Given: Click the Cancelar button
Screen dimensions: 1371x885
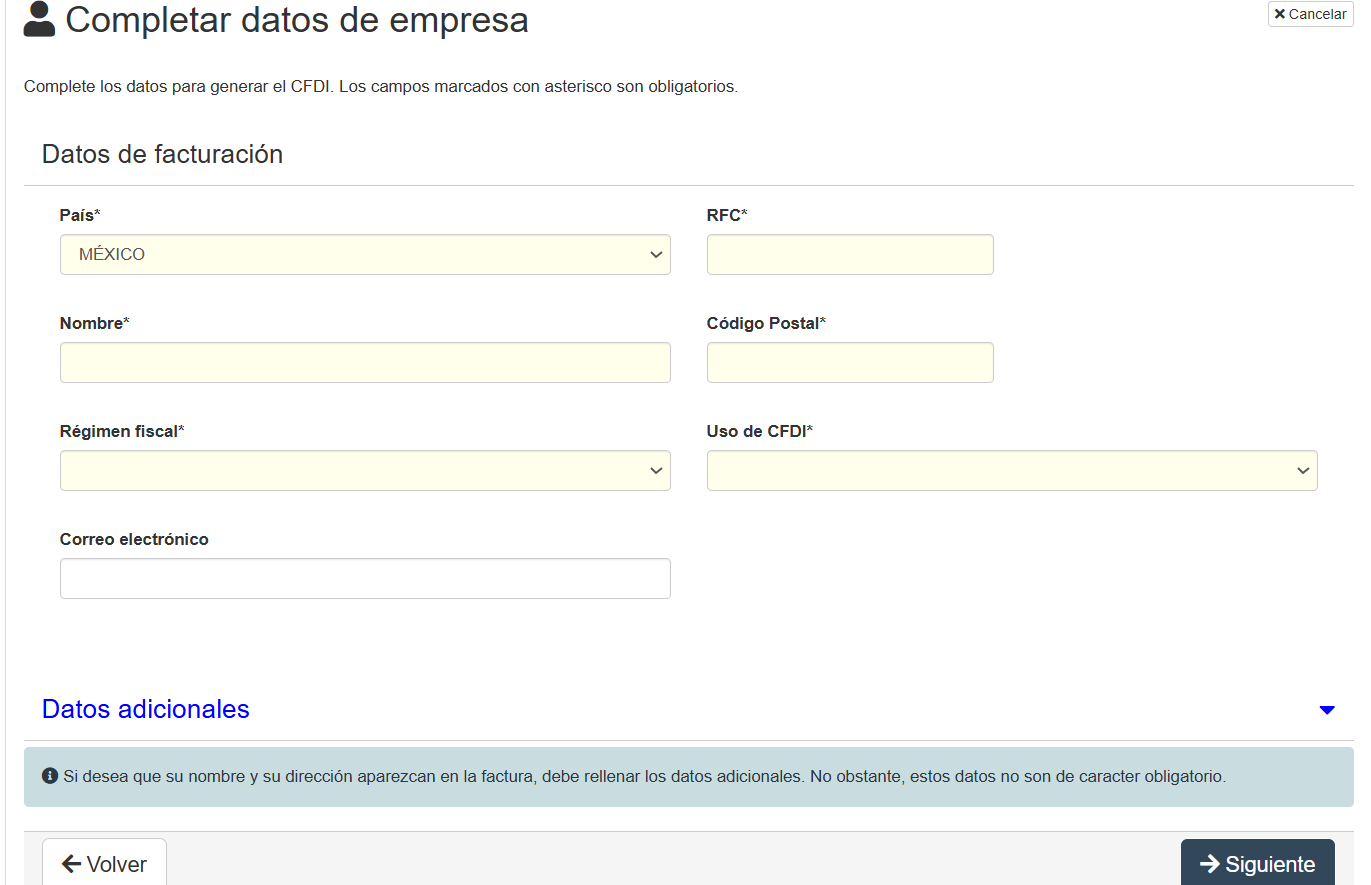Looking at the screenshot, I should tap(1310, 14).
